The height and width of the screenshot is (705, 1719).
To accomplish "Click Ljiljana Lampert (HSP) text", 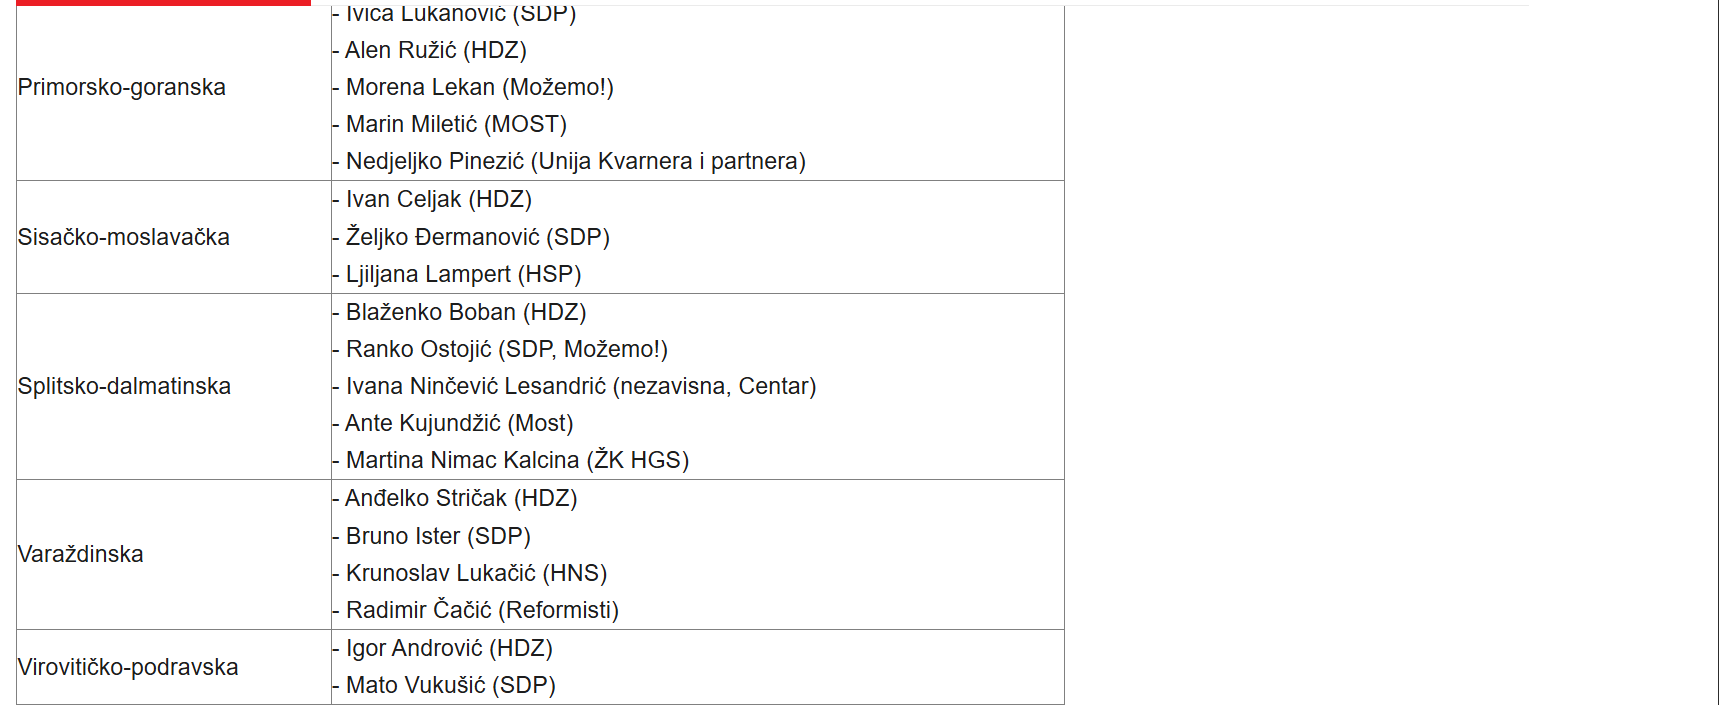I will [x=463, y=274].
